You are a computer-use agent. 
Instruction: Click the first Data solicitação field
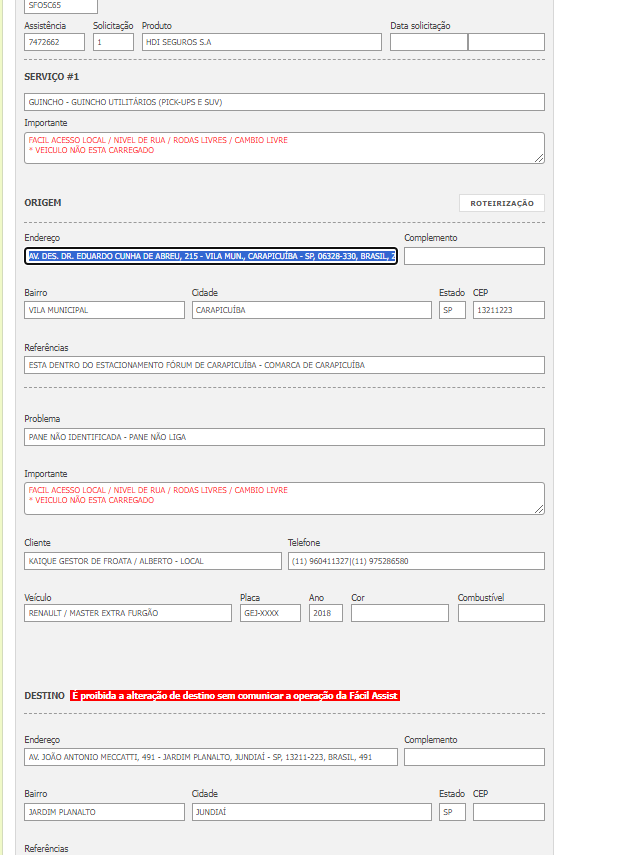pyautogui.click(x=428, y=42)
